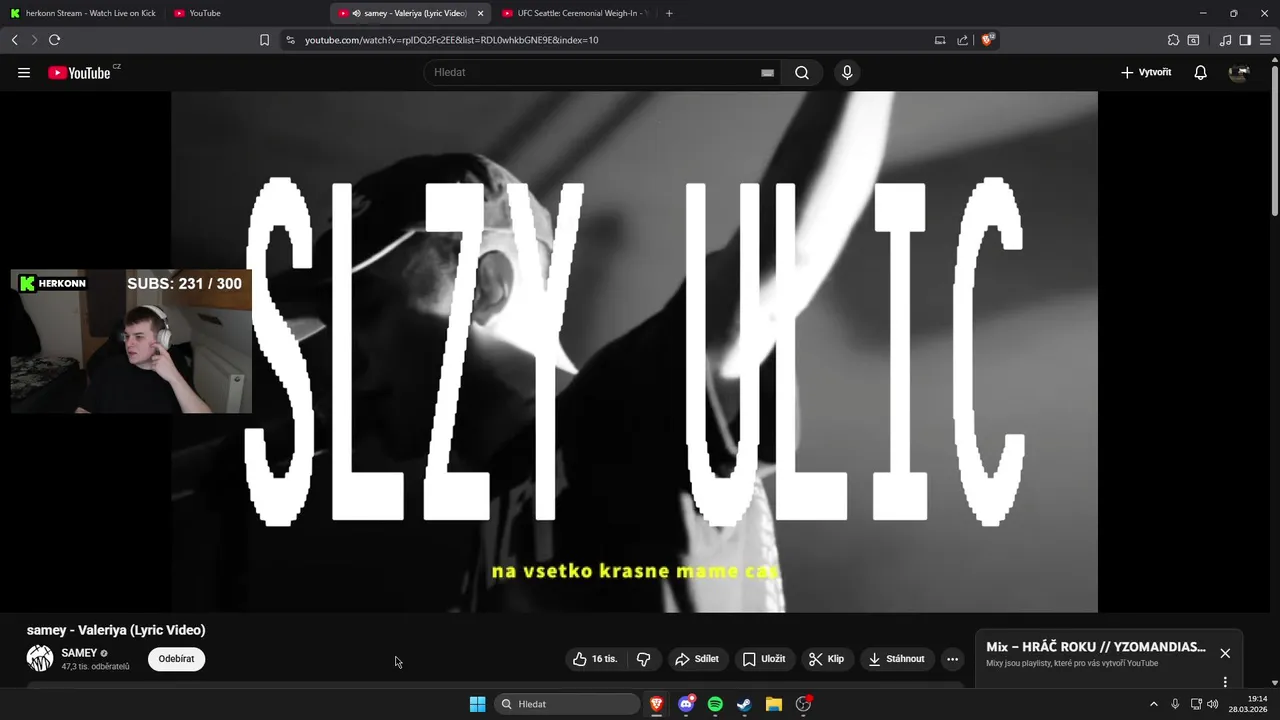Click the Vytvořit create button
This screenshot has height=720, width=1280.
point(1146,72)
